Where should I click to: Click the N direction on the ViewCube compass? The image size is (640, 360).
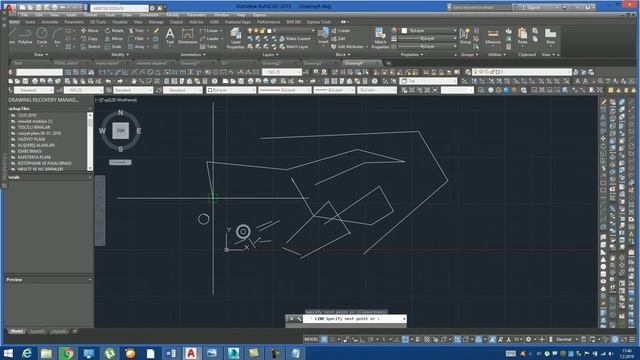pyautogui.click(x=120, y=113)
